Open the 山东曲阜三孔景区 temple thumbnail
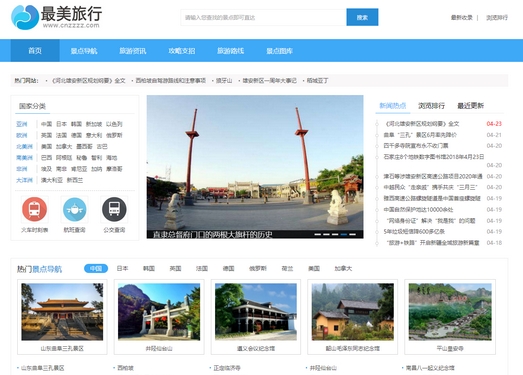Viewport: 523px width, 375px height. pyautogui.click(x=62, y=312)
